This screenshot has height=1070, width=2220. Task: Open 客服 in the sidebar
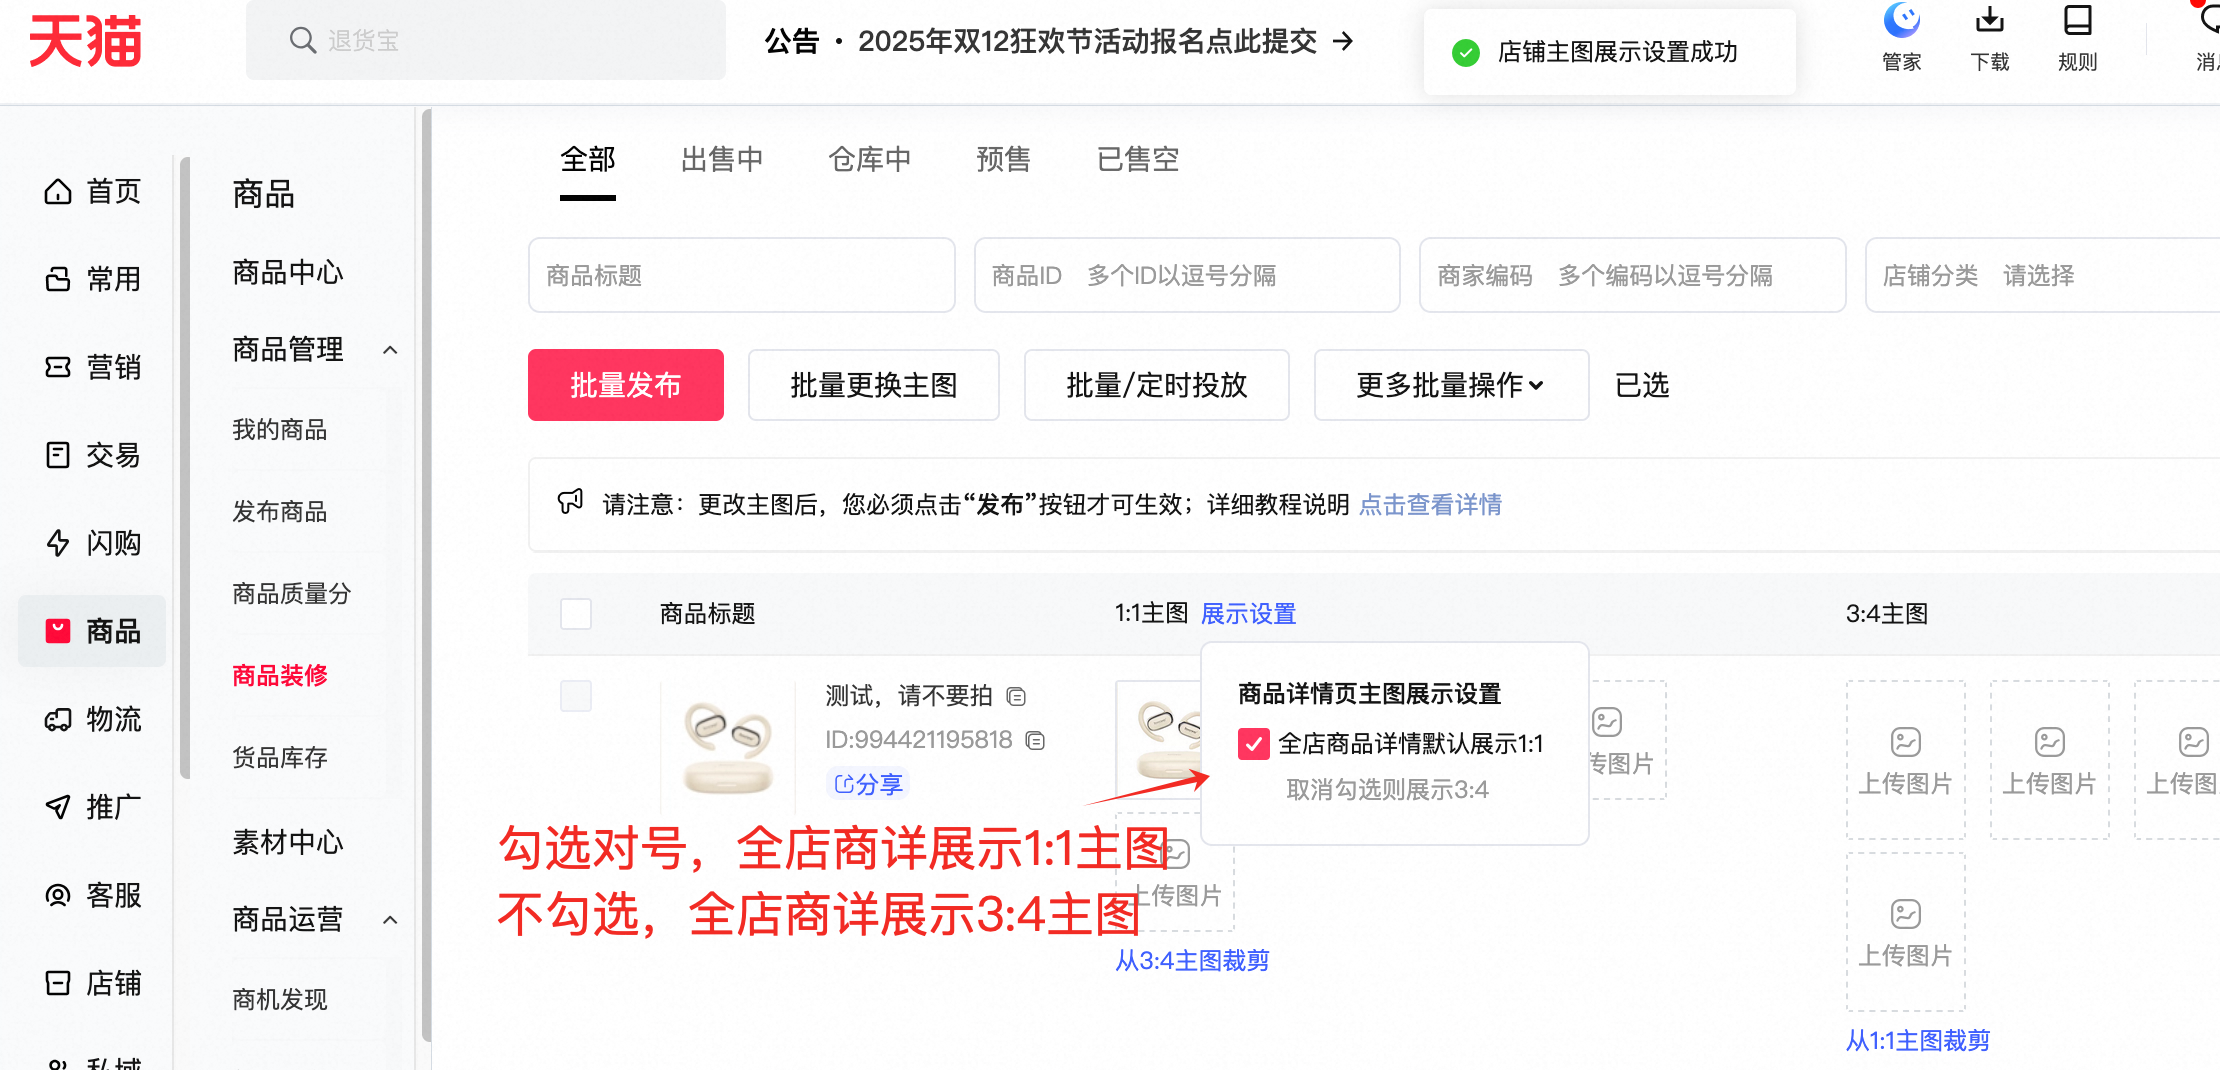(93, 895)
